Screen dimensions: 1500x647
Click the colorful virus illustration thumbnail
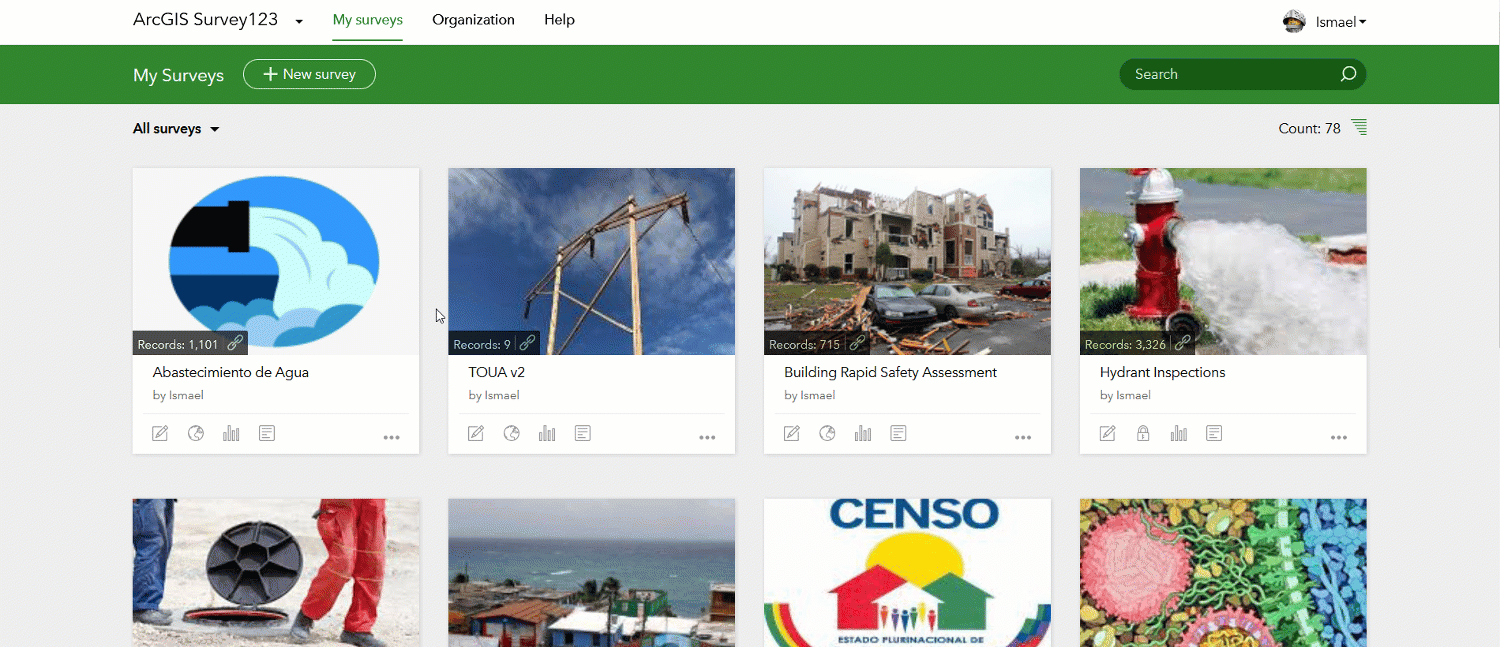(1223, 573)
